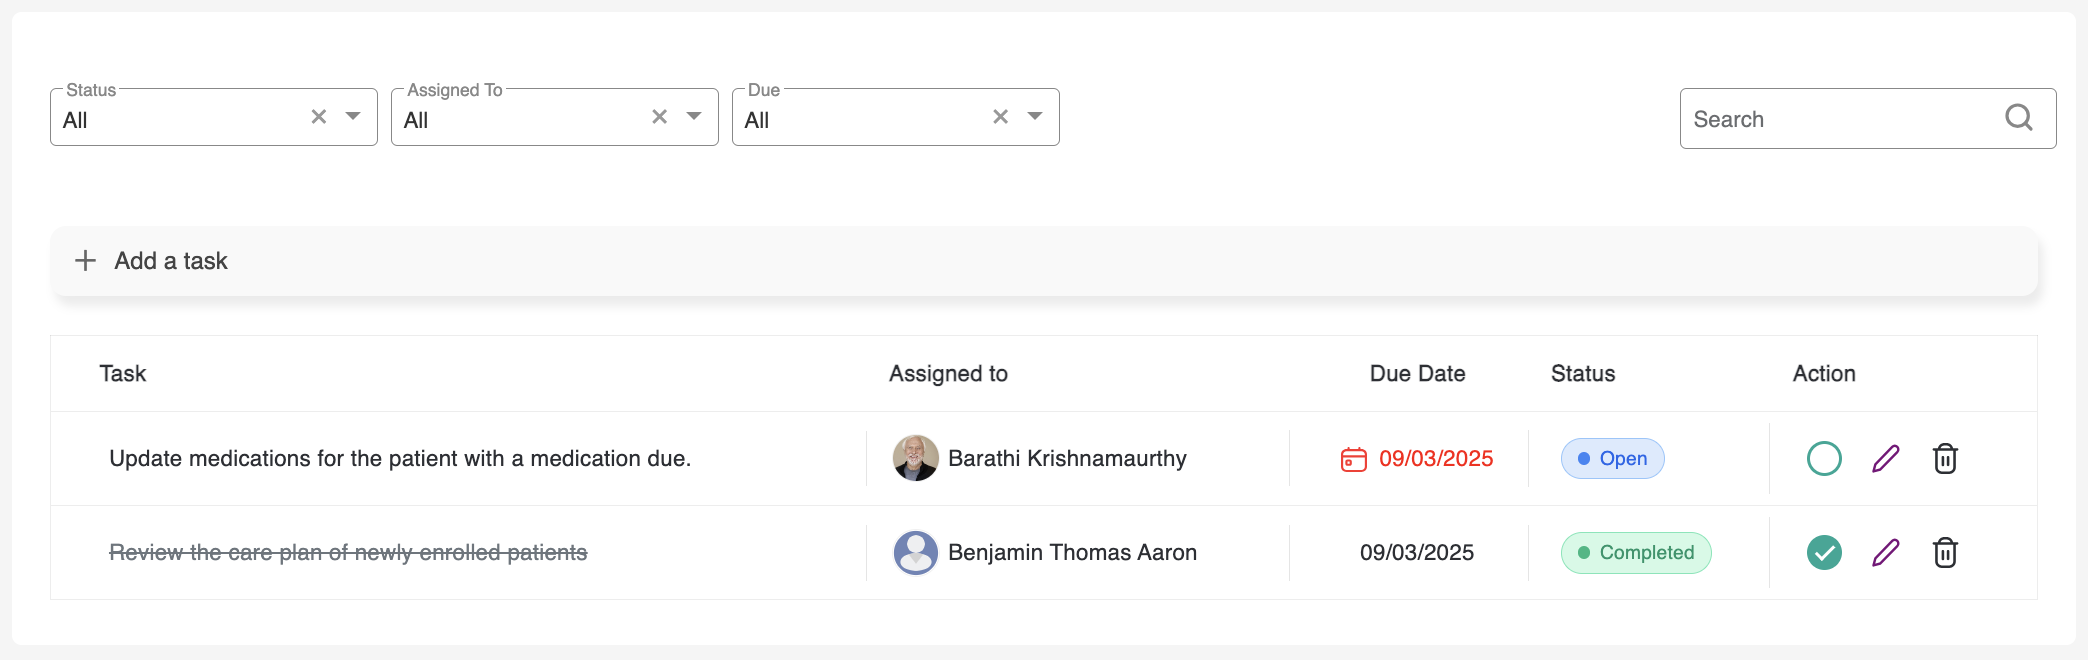
Task: Click the plus icon next to Add a task
Action: point(86,261)
